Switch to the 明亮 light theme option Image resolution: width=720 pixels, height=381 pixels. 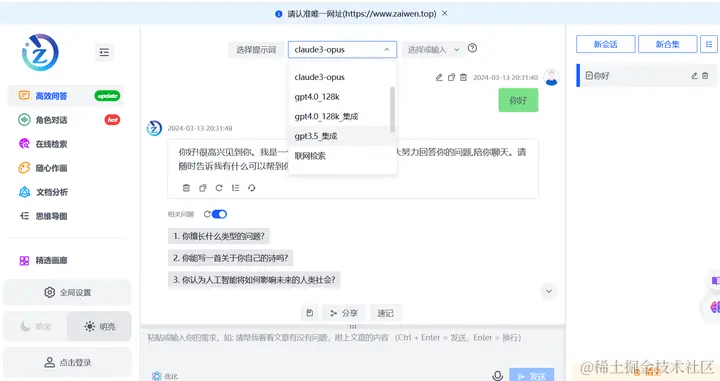[x=99, y=326]
